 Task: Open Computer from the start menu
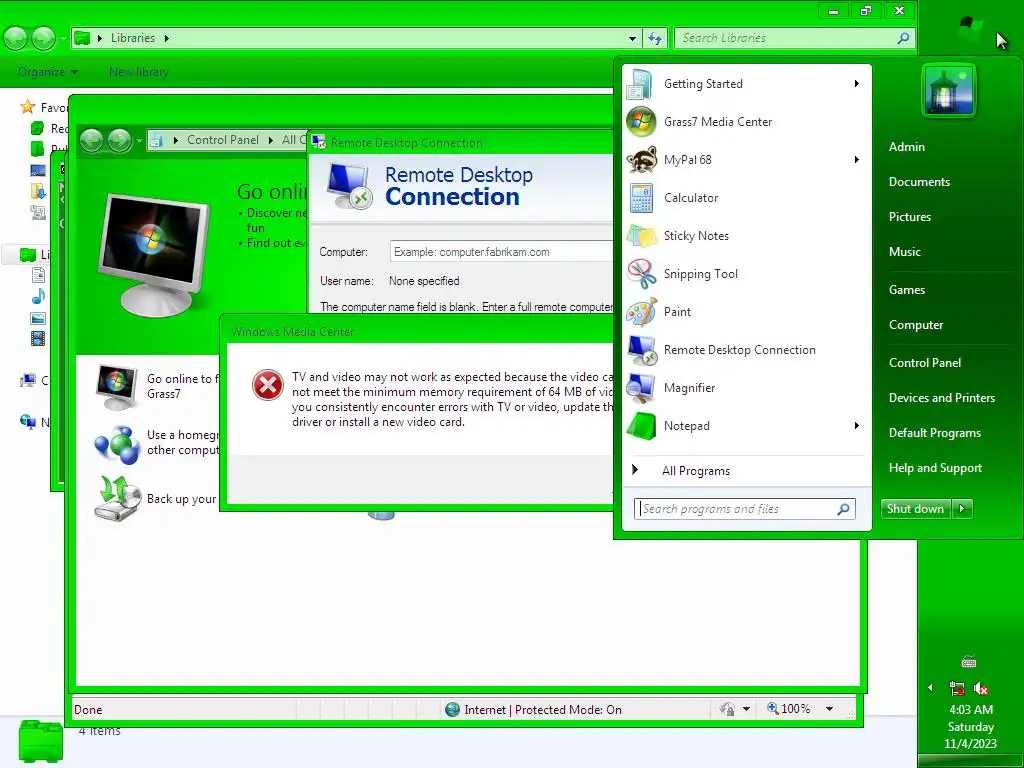click(916, 325)
